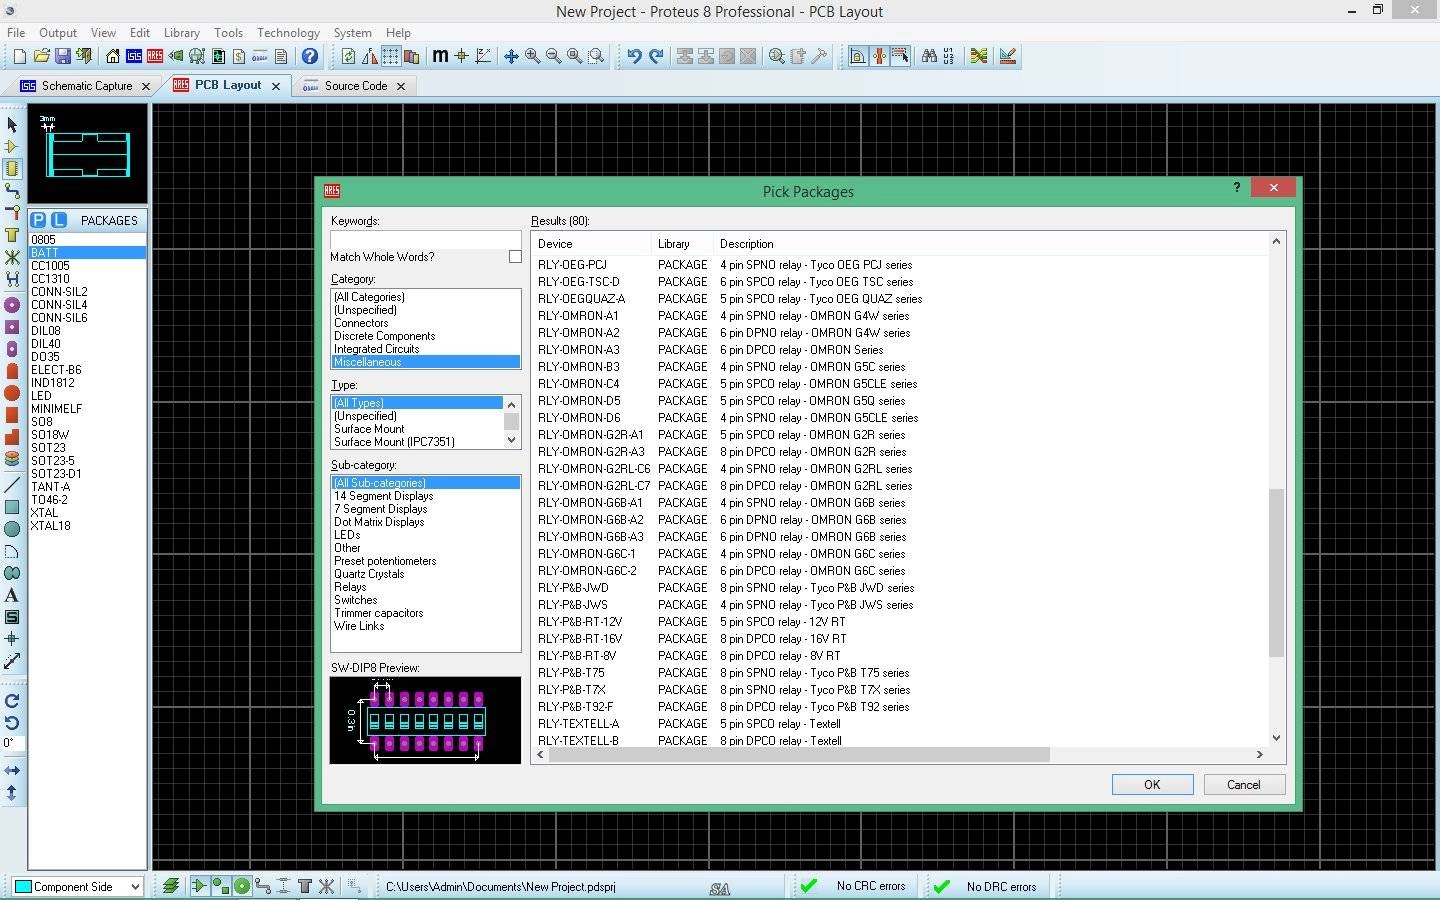Select the 2D graphics line tool

(12, 484)
